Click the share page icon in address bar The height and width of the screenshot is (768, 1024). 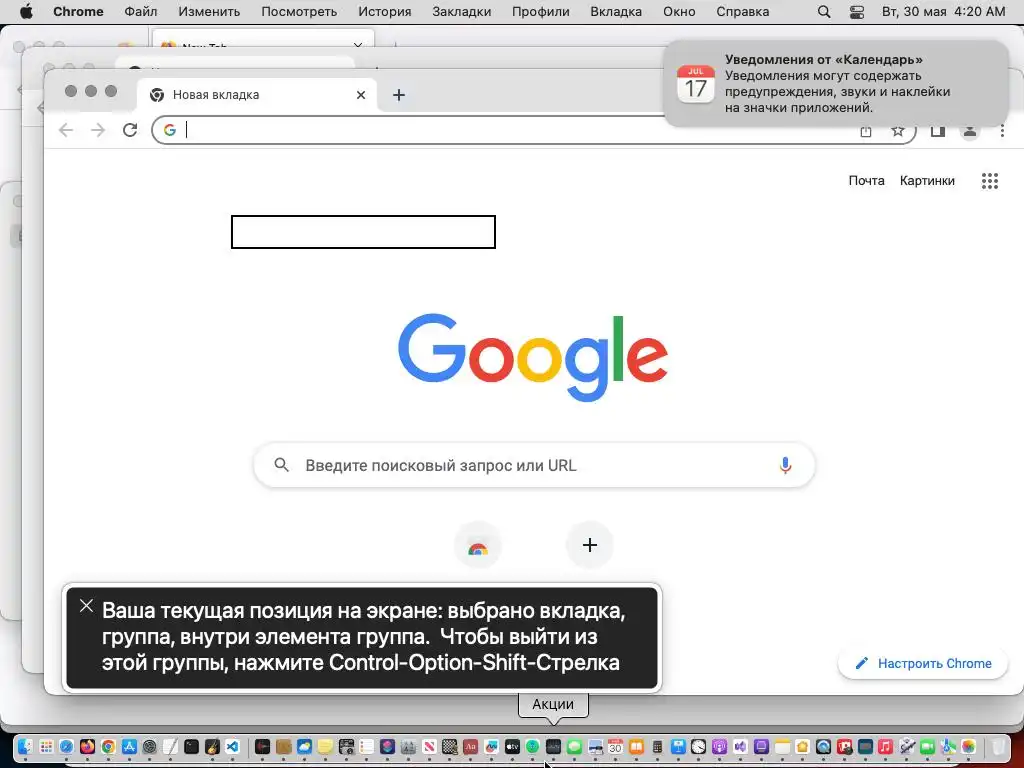coord(866,131)
